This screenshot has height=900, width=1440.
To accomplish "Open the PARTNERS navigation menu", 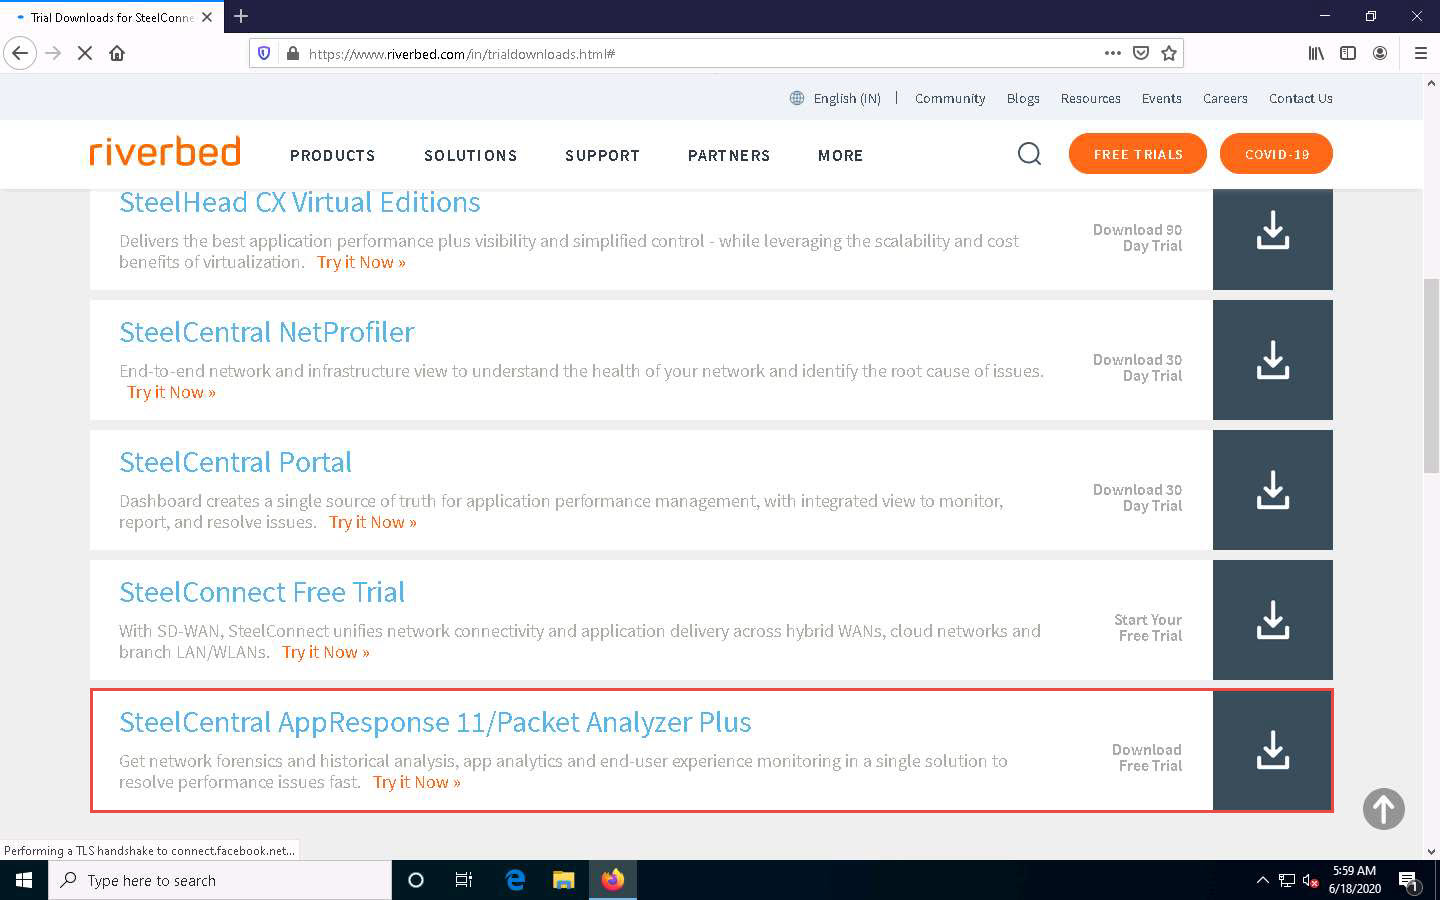I will click(729, 155).
